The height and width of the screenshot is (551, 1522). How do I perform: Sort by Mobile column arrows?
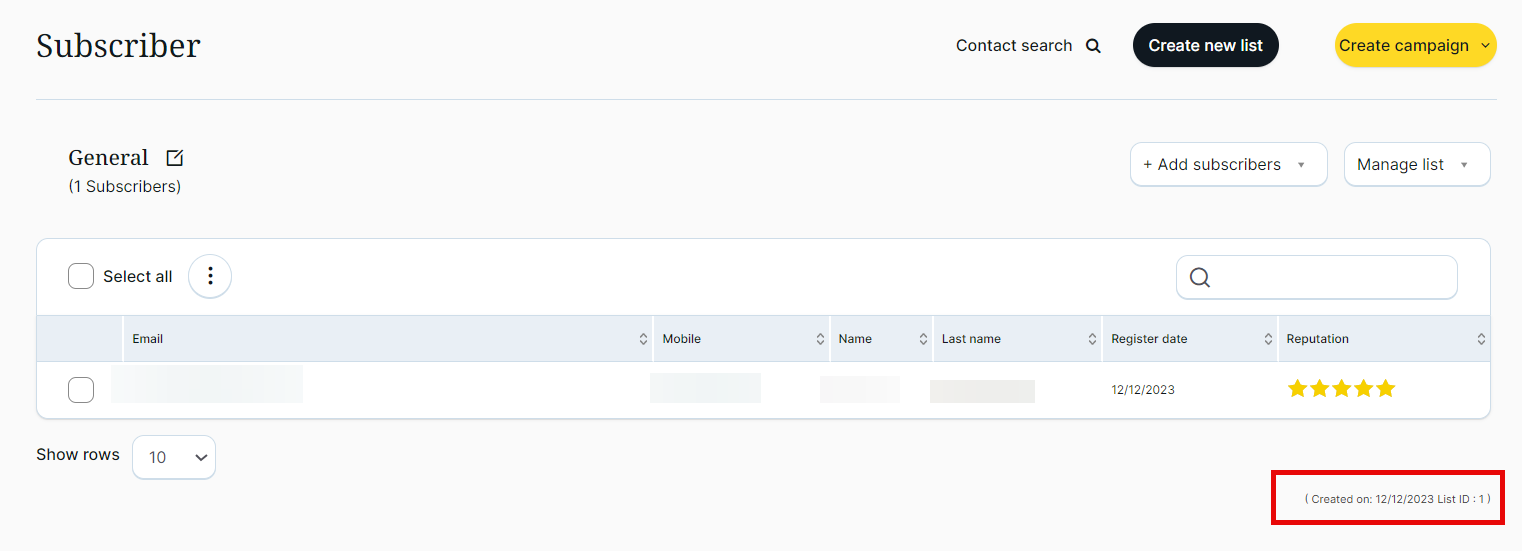pyautogui.click(x=820, y=340)
